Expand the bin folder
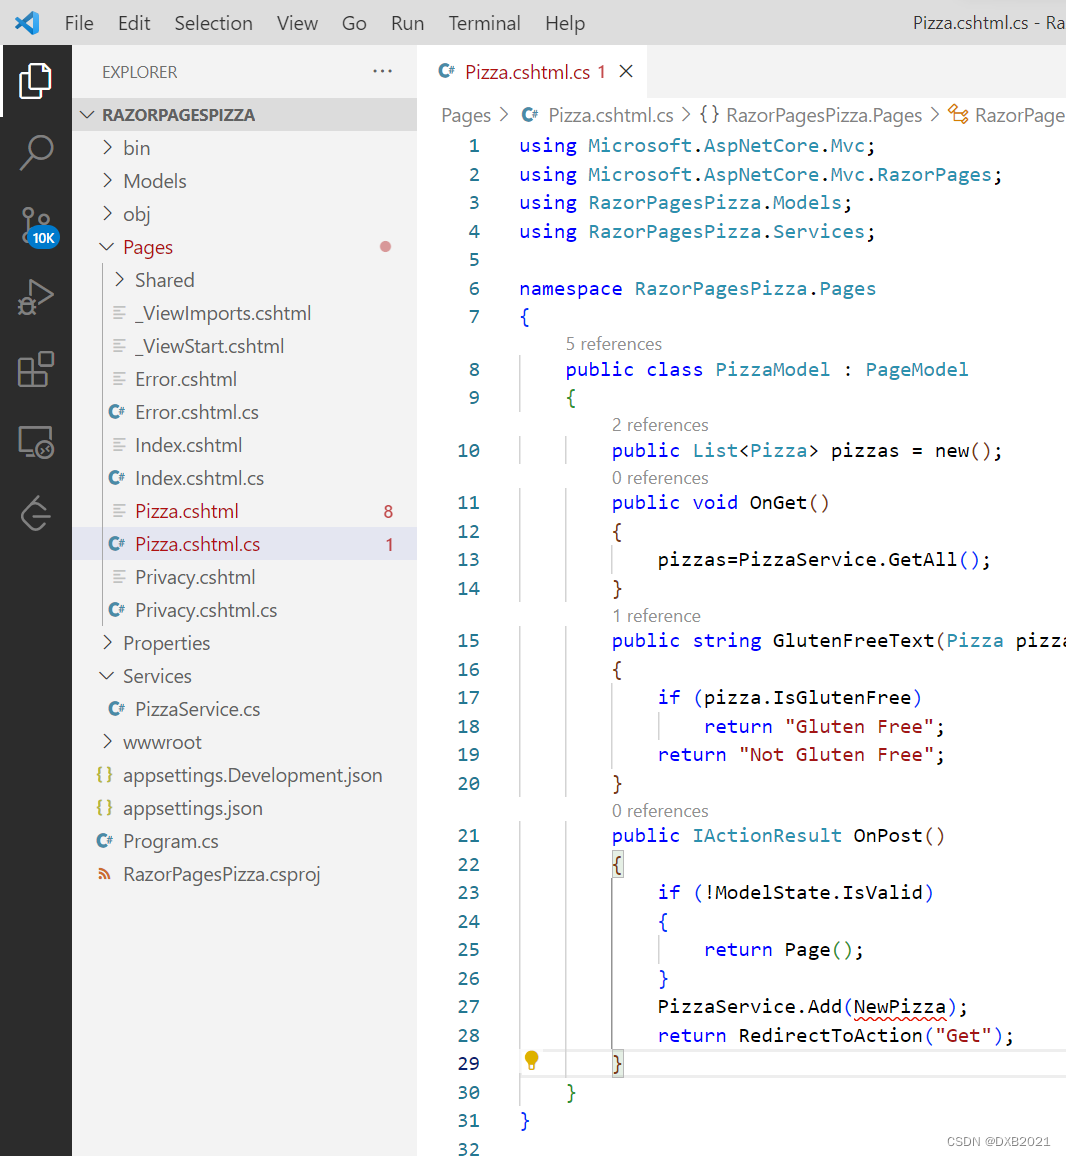Image resolution: width=1066 pixels, height=1156 pixels. [136, 148]
